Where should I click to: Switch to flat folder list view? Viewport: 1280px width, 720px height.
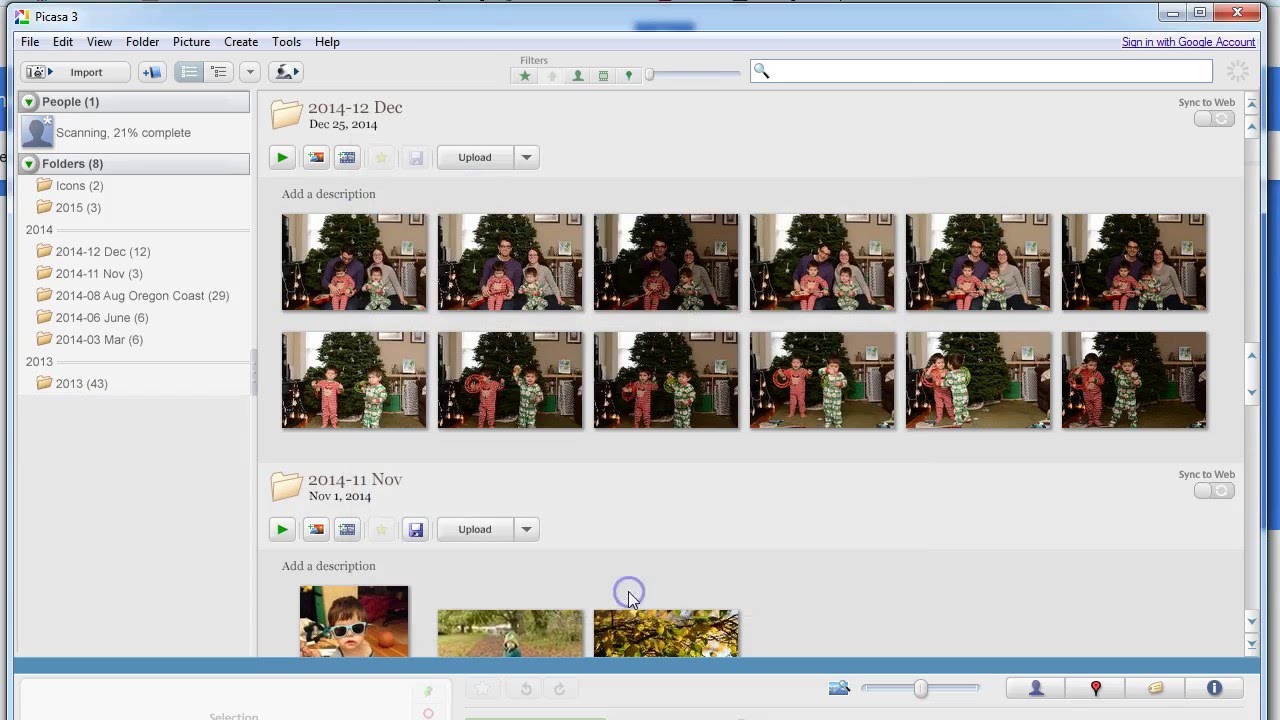coord(189,72)
